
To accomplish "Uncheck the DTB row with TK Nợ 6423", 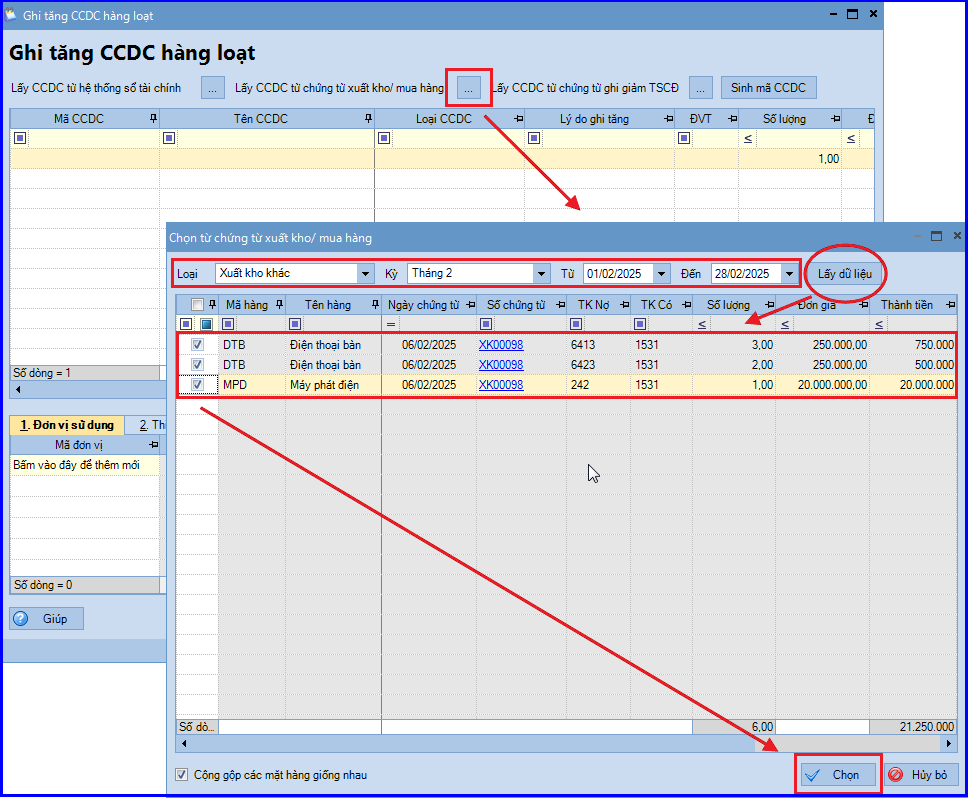I will tap(198, 365).
